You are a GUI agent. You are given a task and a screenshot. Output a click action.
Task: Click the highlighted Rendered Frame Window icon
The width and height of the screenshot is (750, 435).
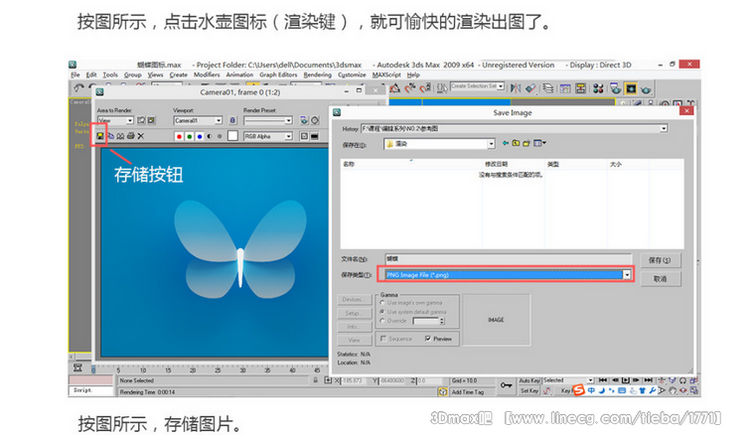[631, 88]
